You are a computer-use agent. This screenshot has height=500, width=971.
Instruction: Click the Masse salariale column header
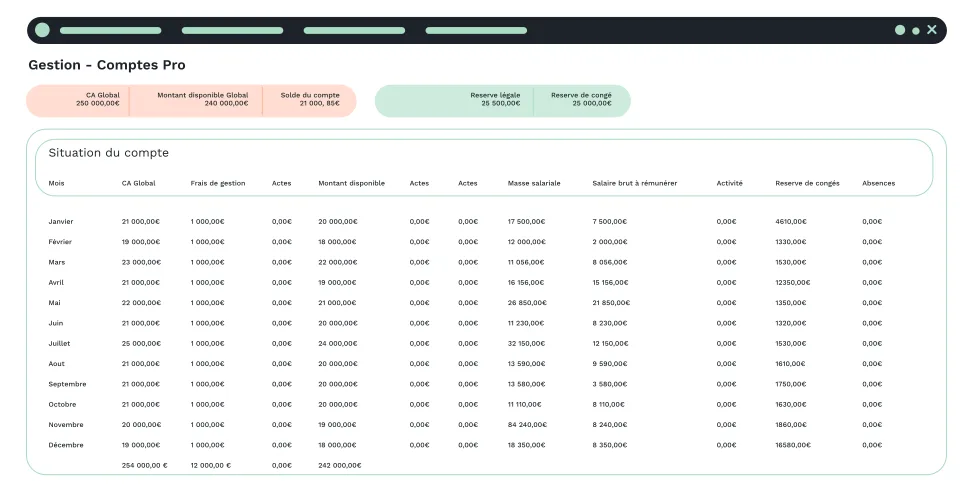tap(534, 183)
